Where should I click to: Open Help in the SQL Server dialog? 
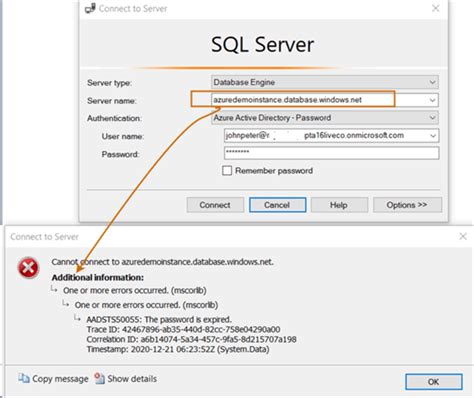pos(339,205)
